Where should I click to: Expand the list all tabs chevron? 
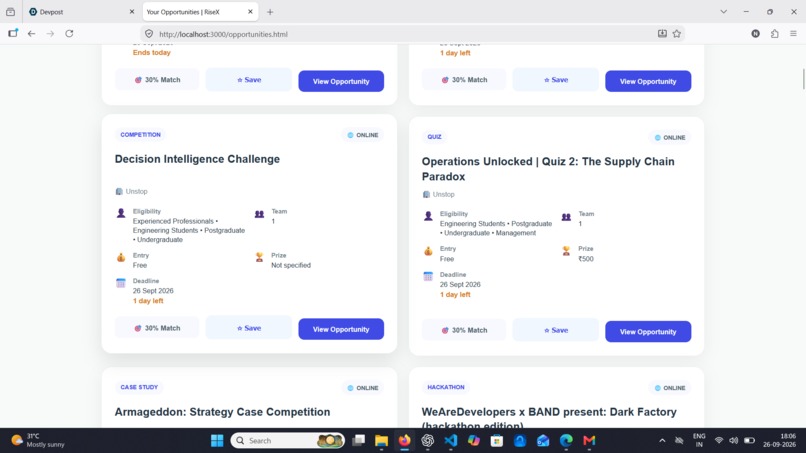[723, 12]
